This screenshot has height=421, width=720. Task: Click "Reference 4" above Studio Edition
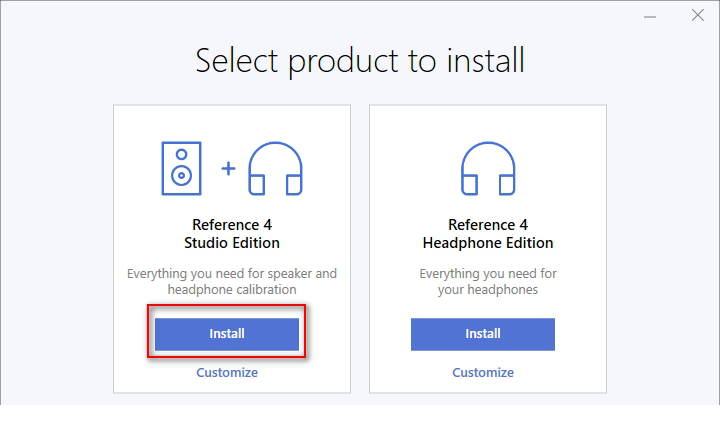232,225
